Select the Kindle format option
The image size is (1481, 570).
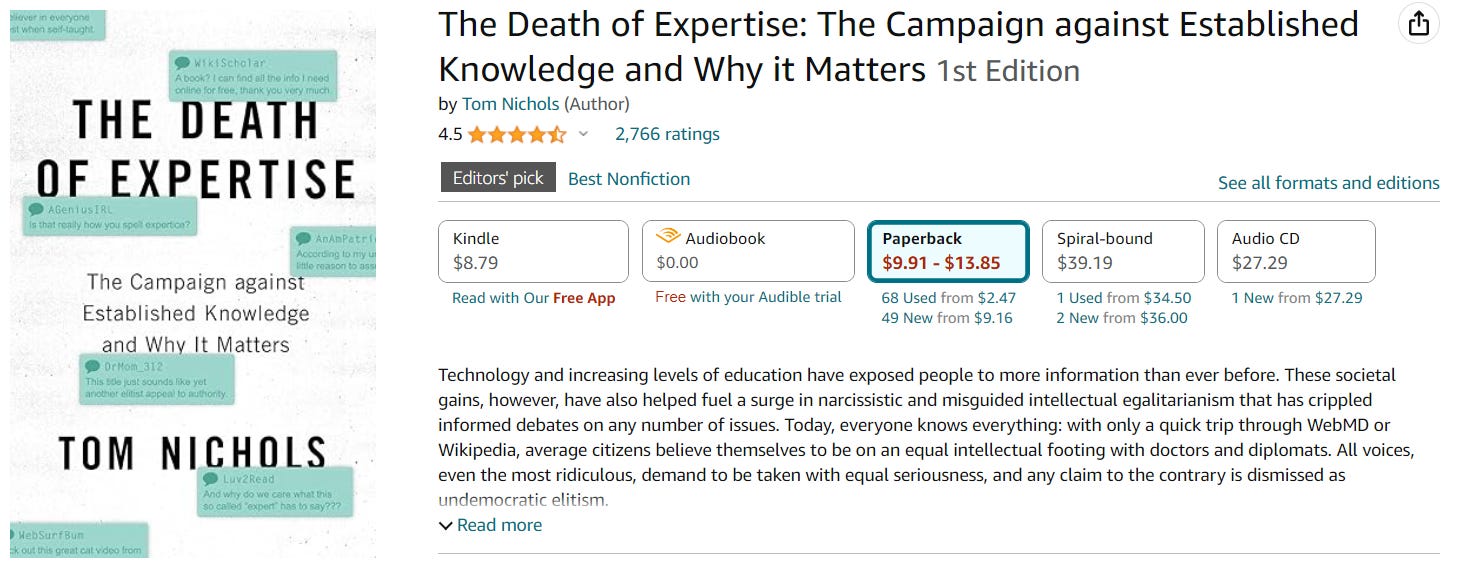point(533,251)
